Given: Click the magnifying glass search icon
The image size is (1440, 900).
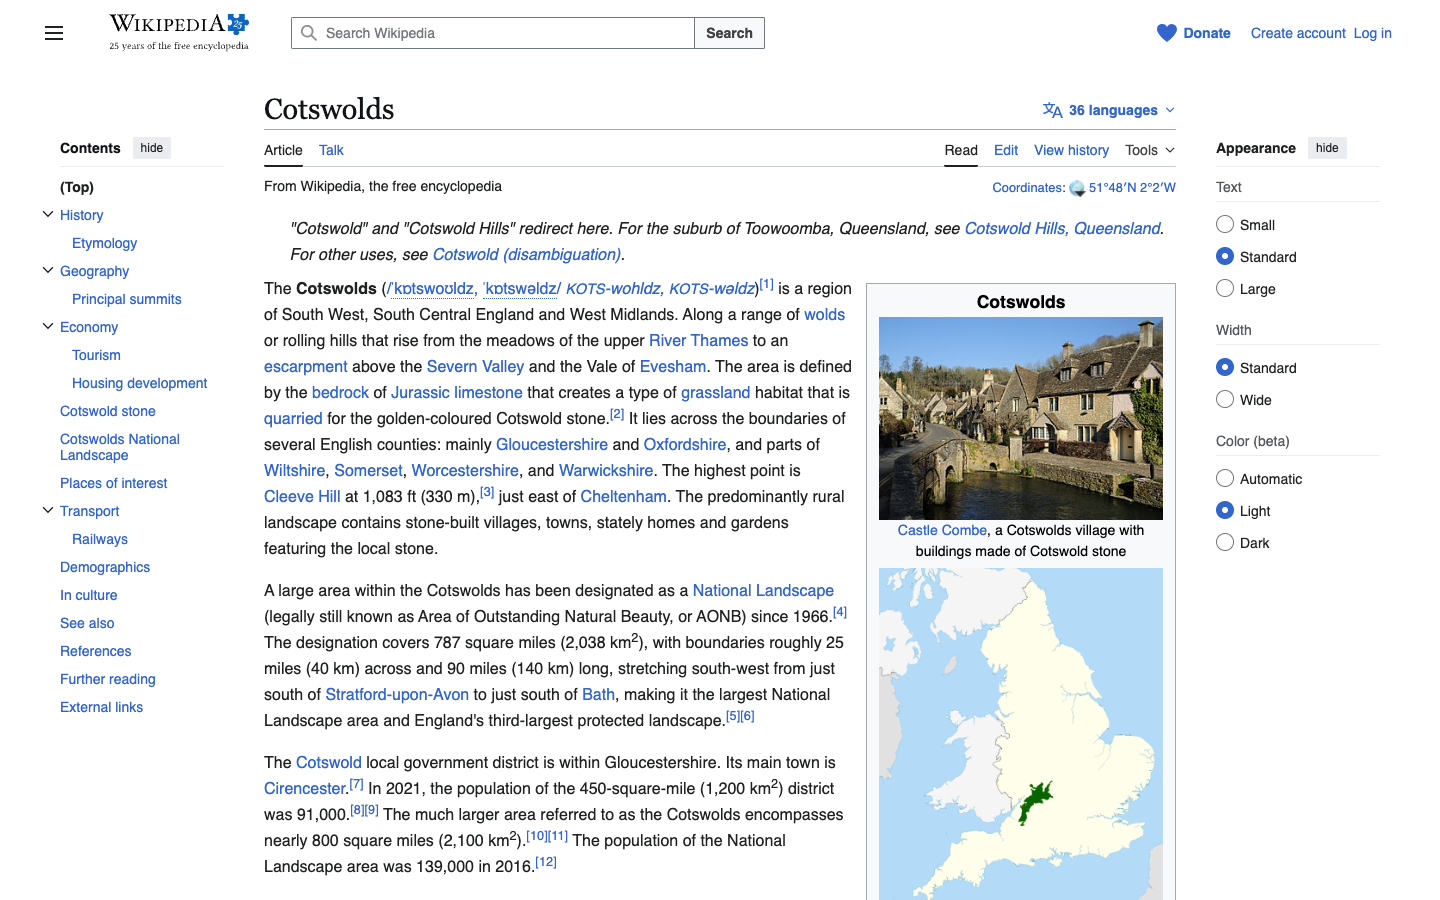Looking at the screenshot, I should point(309,33).
